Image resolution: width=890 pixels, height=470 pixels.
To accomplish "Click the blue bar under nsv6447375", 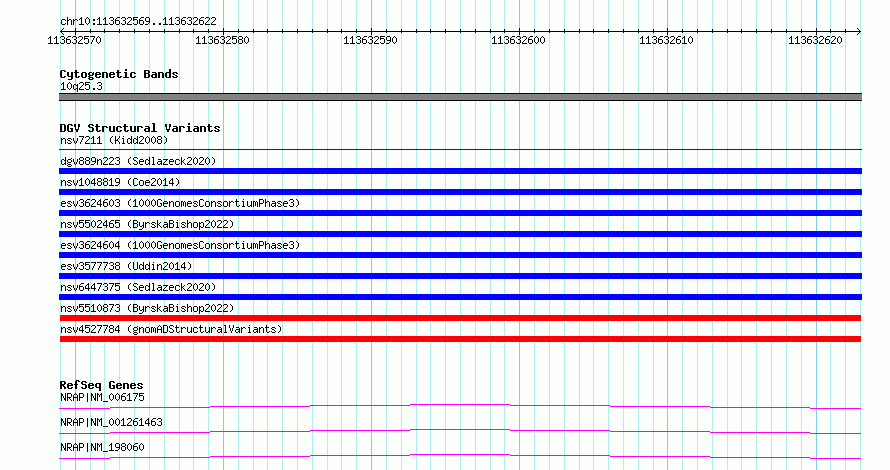I will [460, 297].
